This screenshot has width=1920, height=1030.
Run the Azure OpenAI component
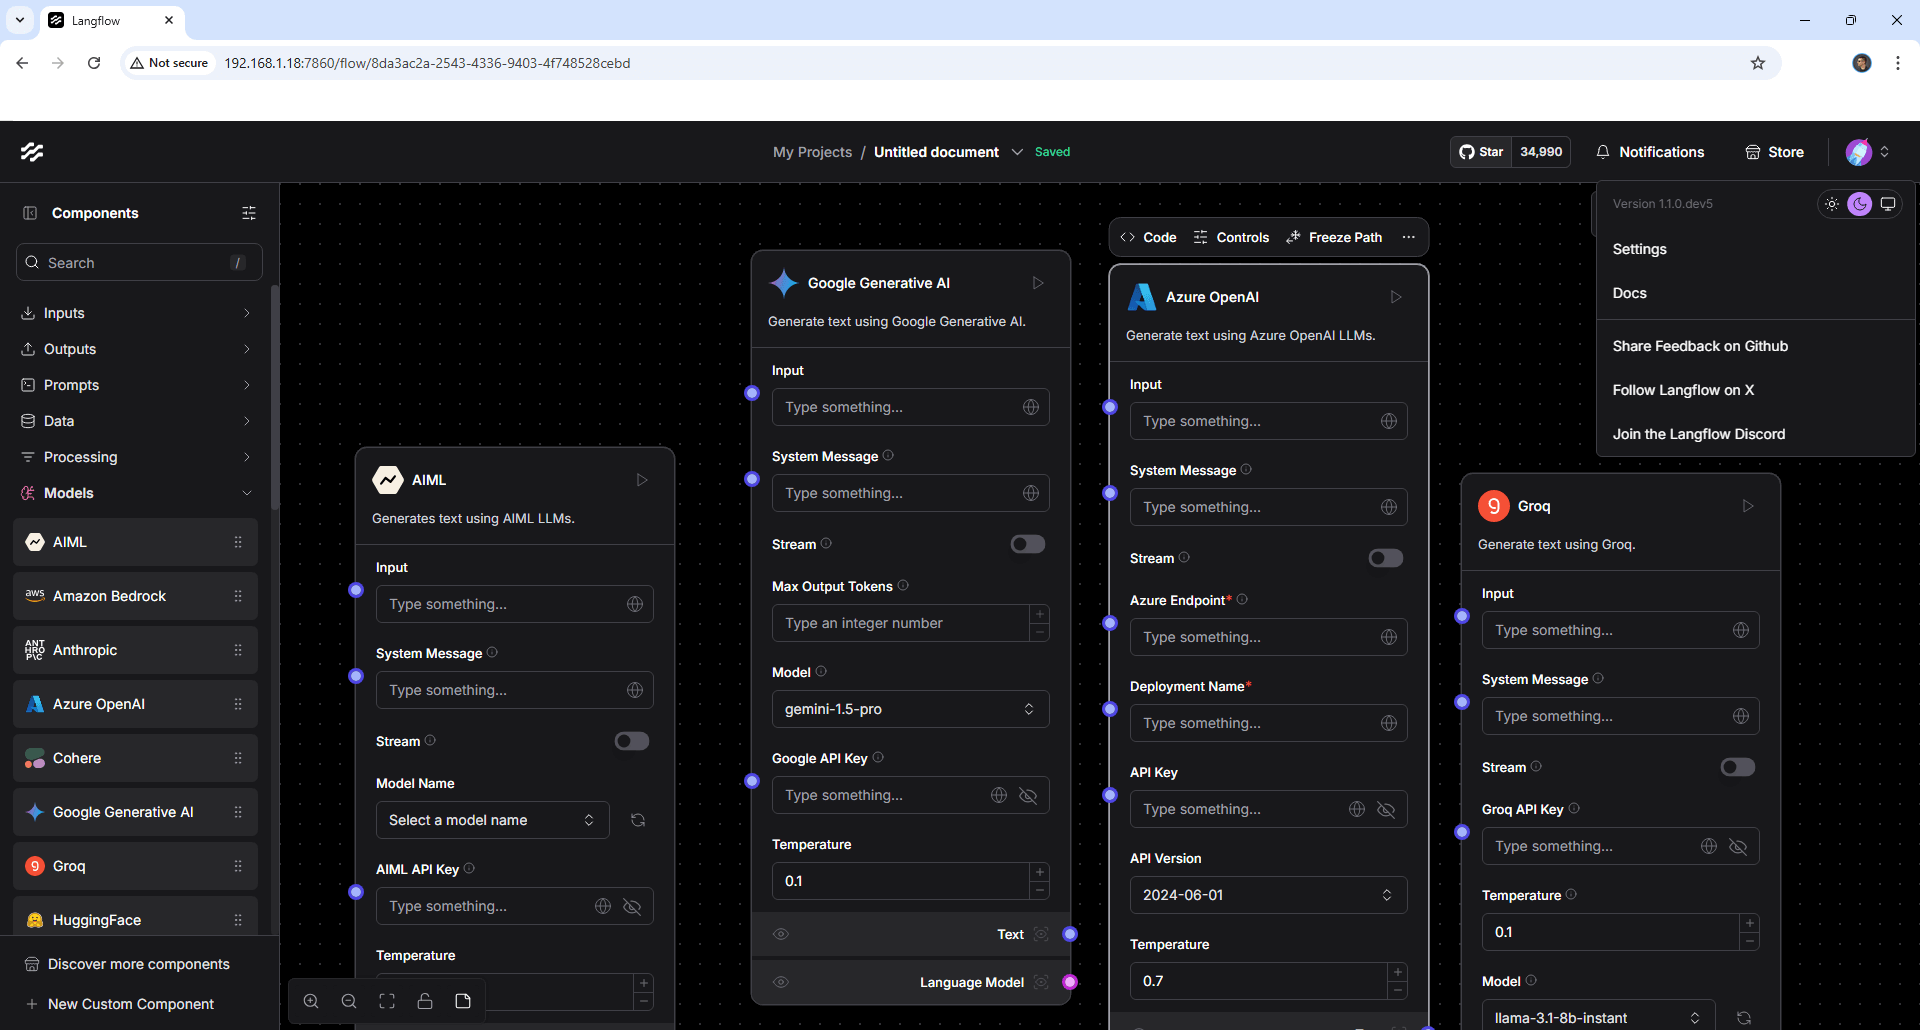coord(1396,297)
